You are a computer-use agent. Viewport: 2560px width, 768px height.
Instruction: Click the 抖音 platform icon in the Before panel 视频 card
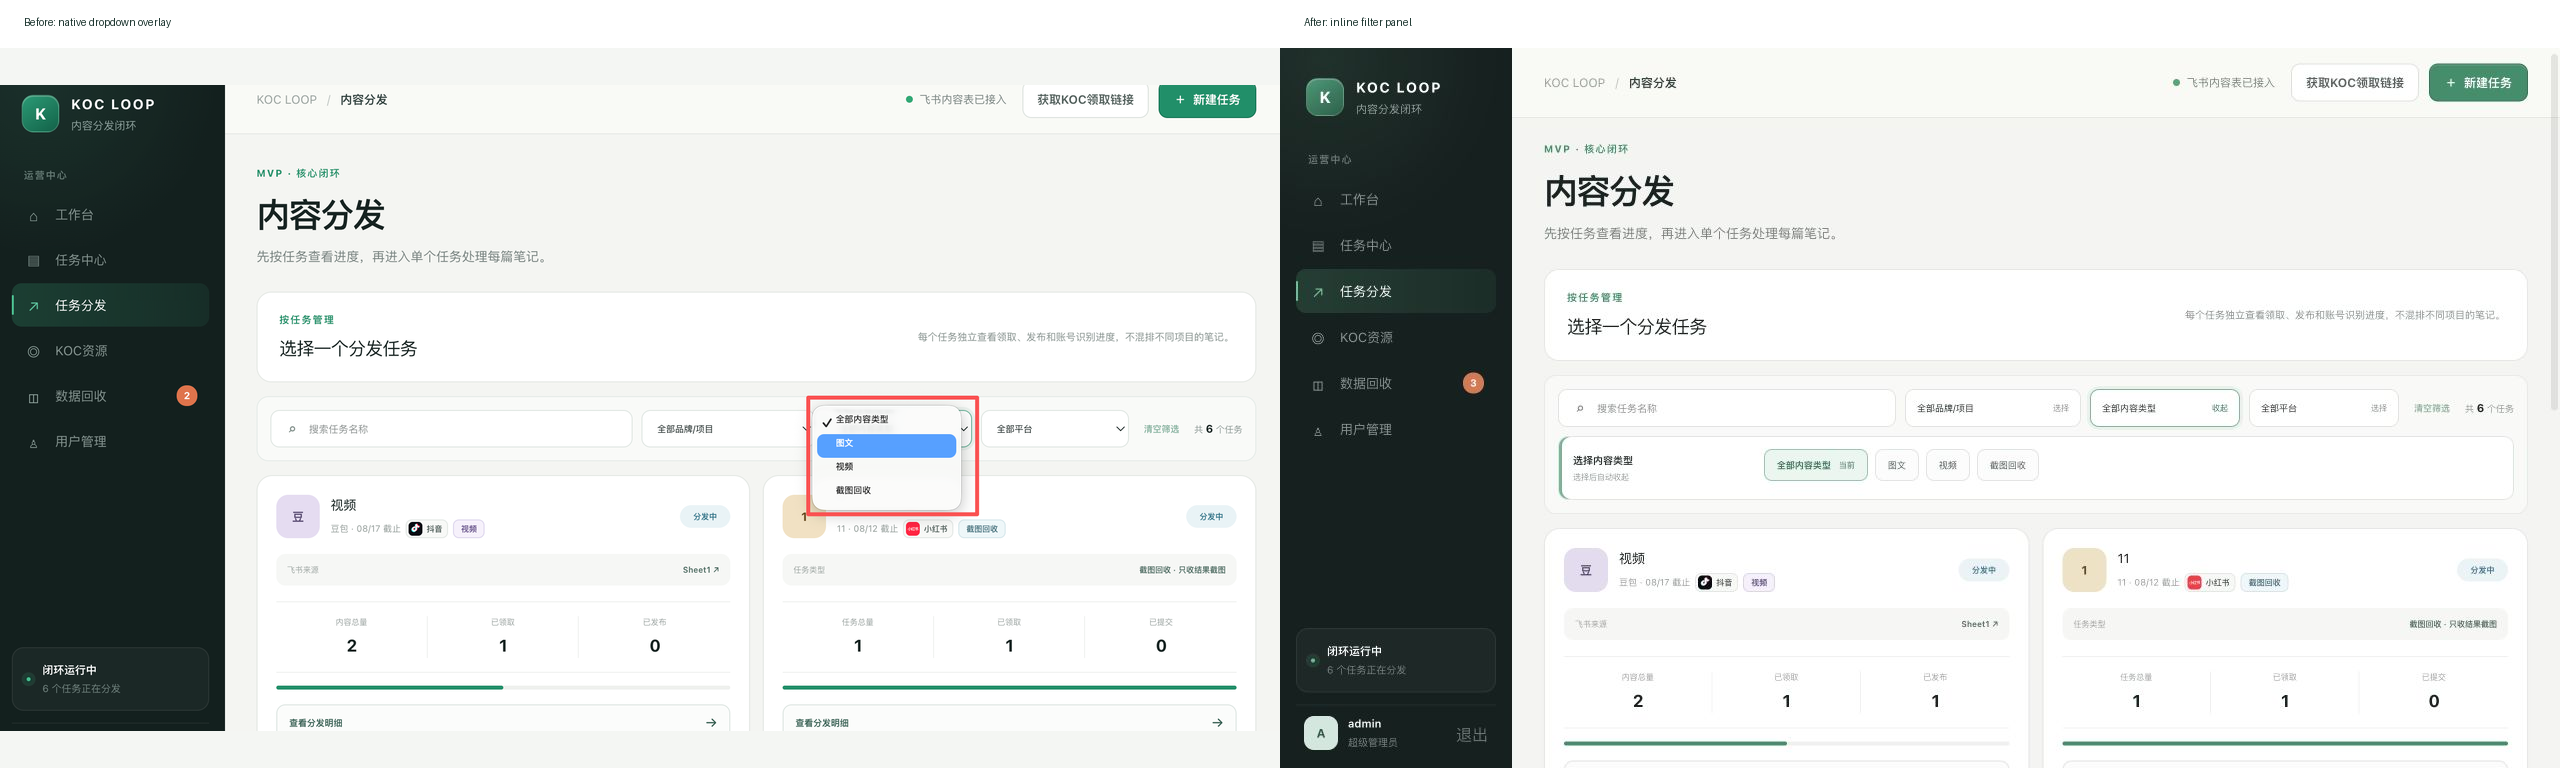tap(415, 529)
